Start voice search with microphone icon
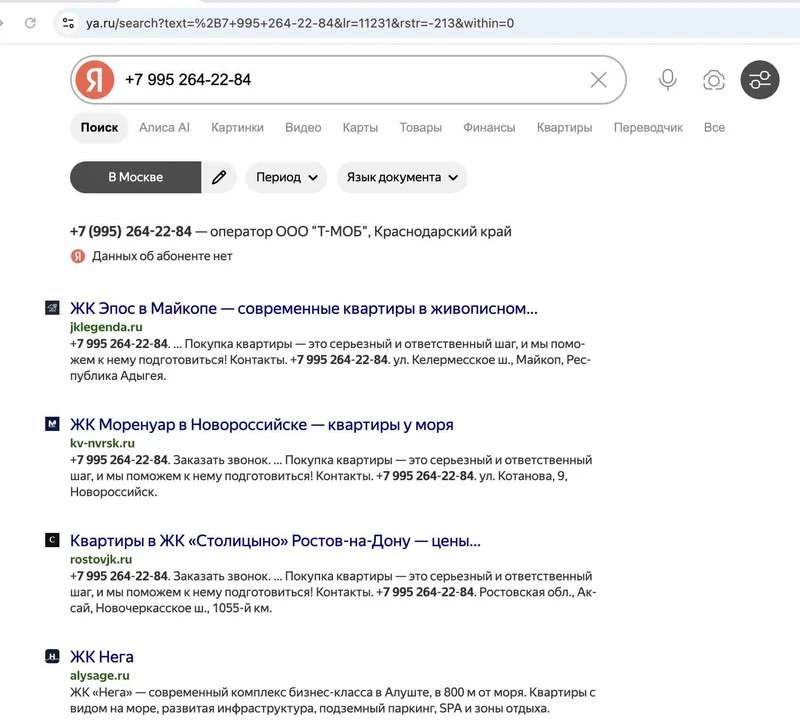This screenshot has height=728, width=800. coord(667,80)
